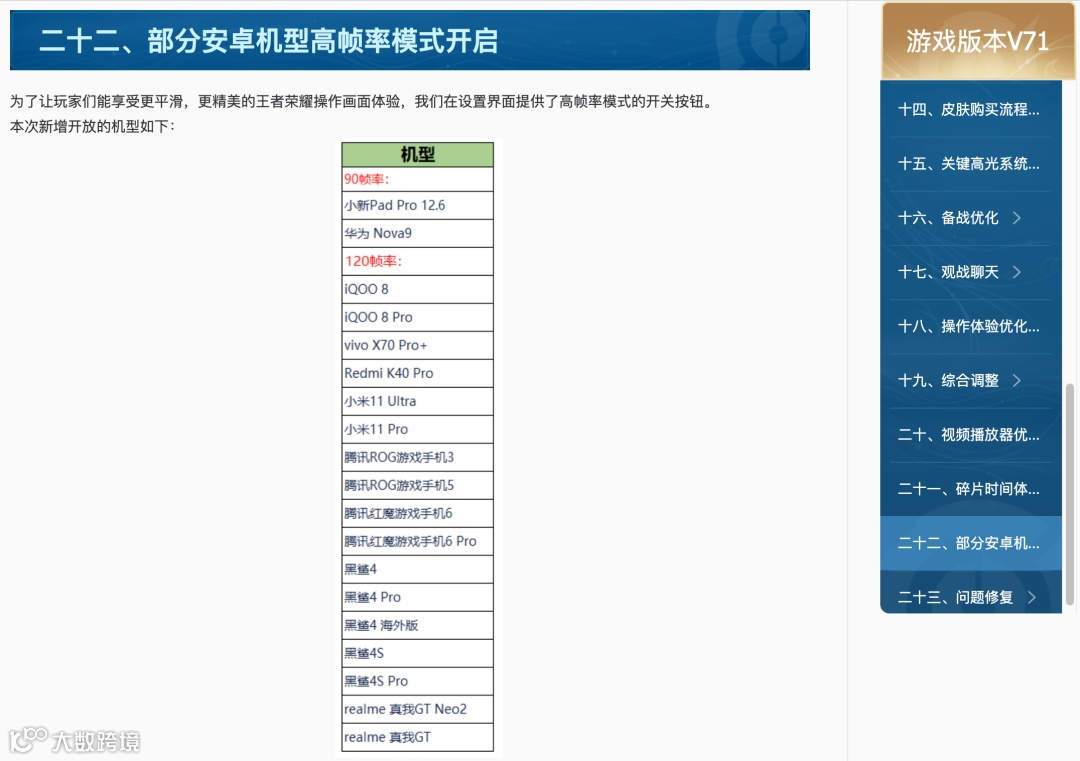Click the 华为 Nova9 cell
This screenshot has height=761, width=1080.
click(417, 233)
